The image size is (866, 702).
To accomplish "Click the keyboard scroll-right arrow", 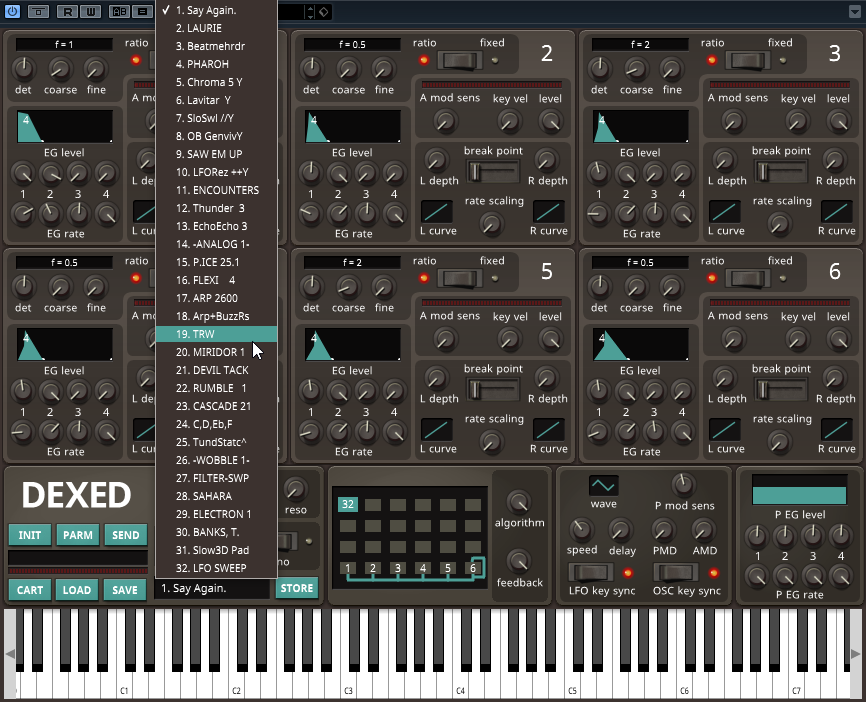I will pos(856,654).
